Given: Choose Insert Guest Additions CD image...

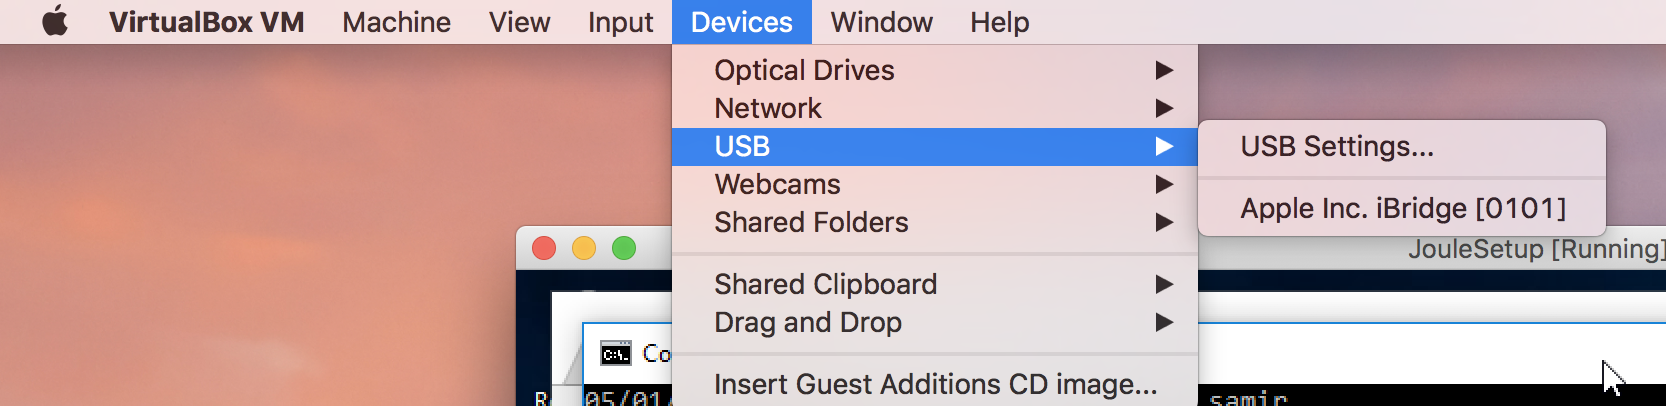Looking at the screenshot, I should (935, 384).
